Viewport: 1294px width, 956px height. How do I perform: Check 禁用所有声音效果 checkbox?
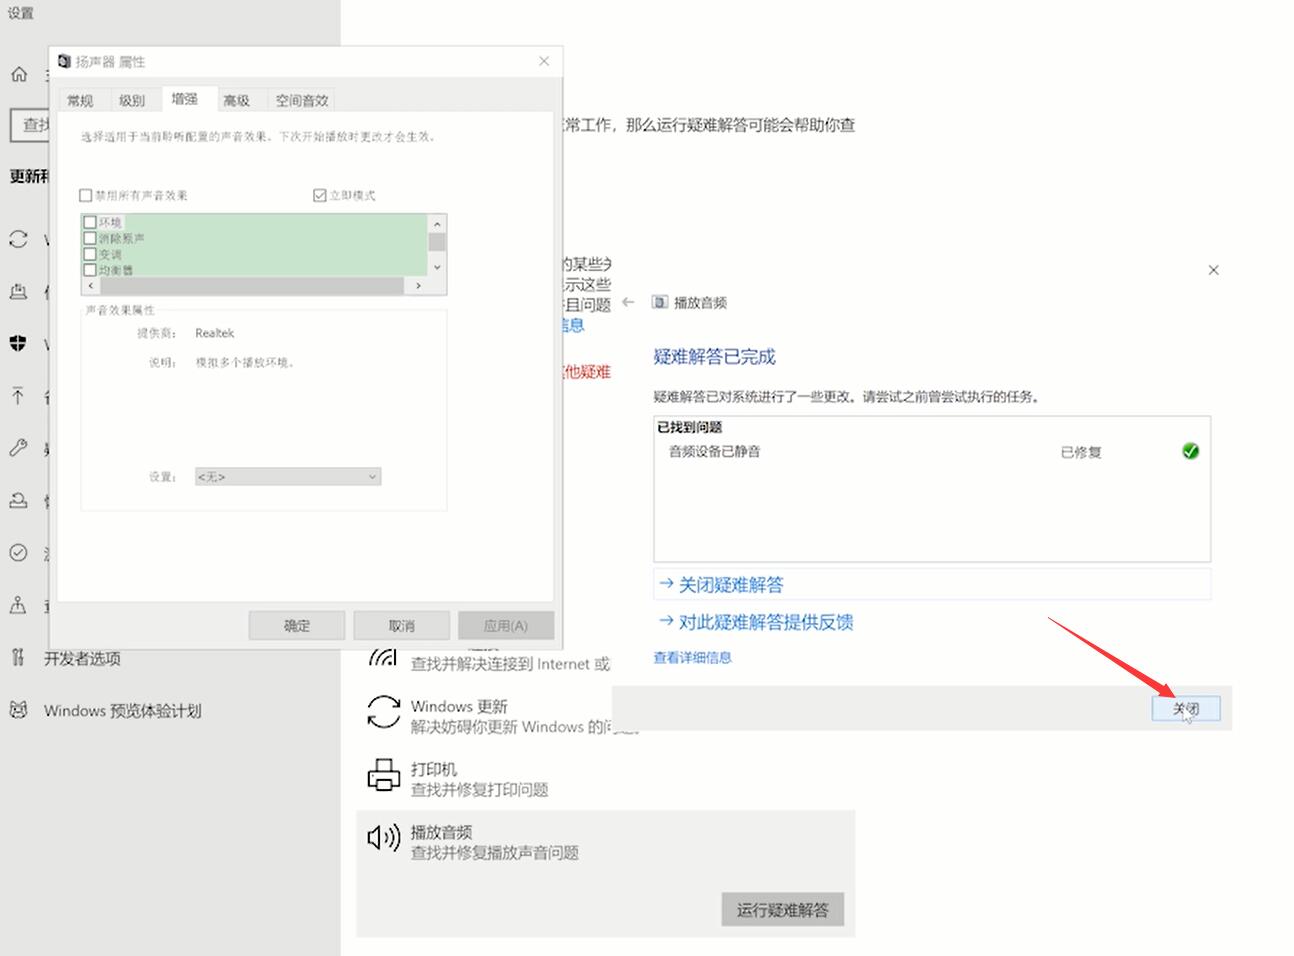tap(86, 195)
